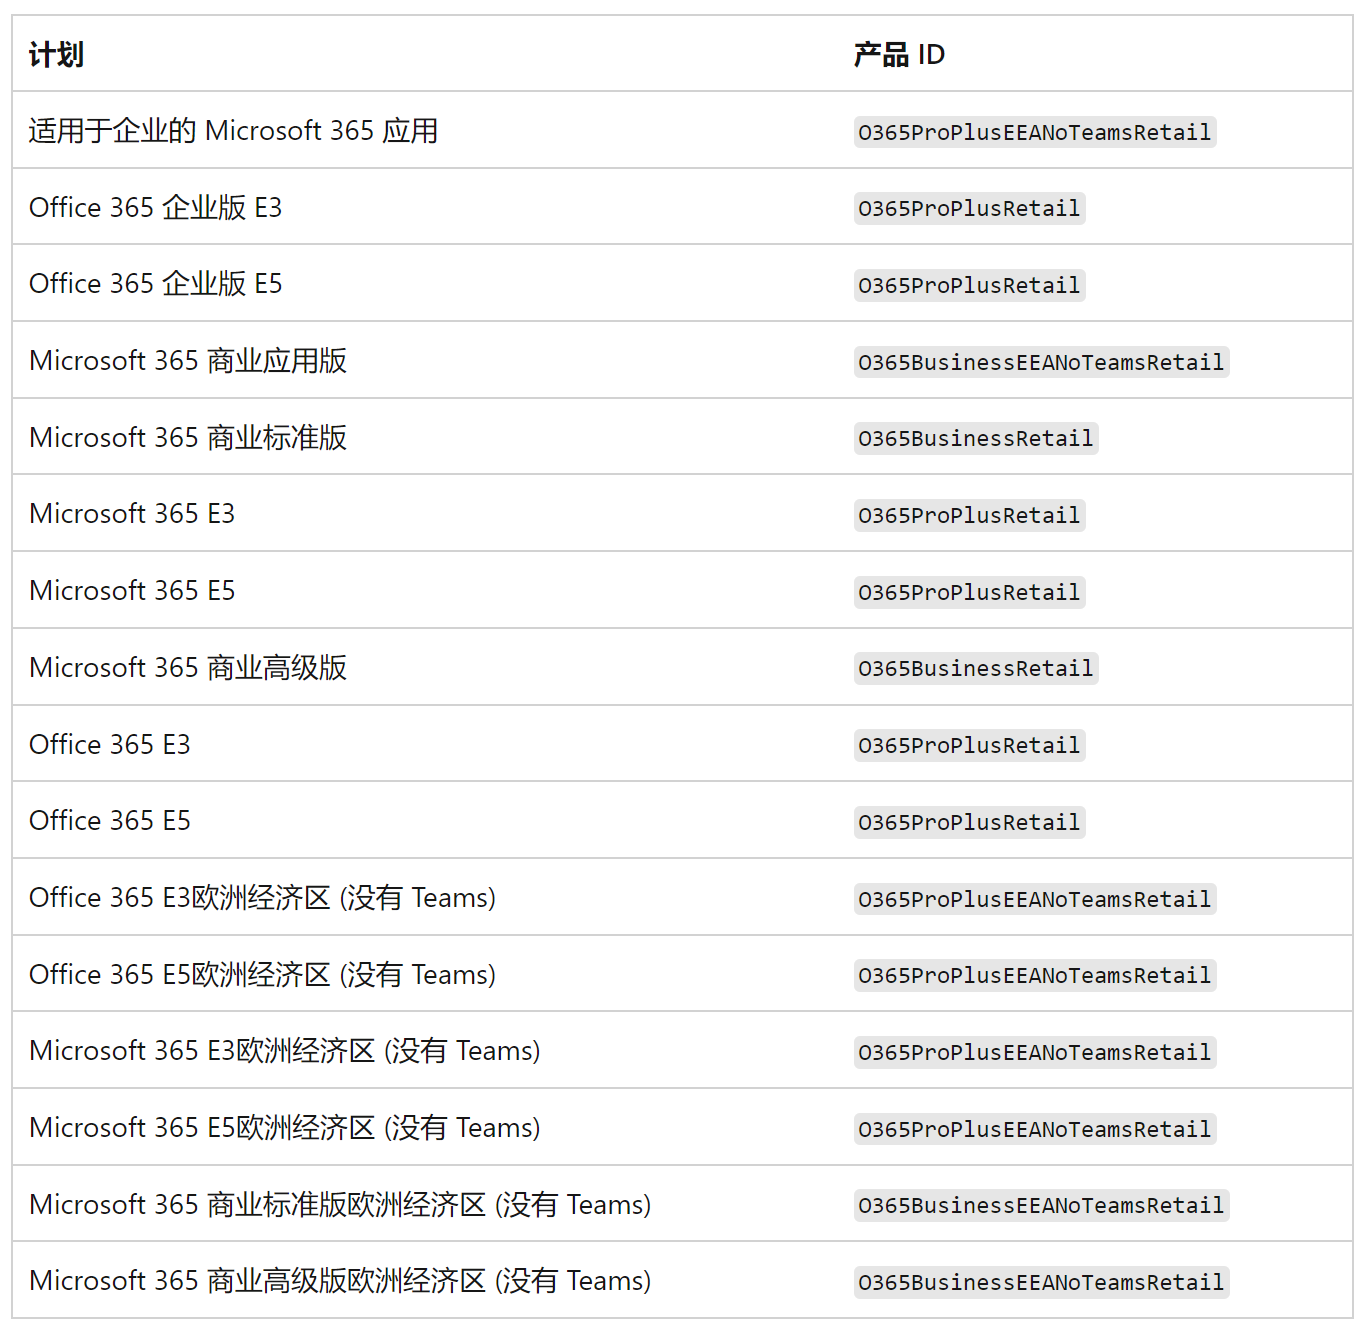Click product ID for Microsoft 365 E3欧洲经济区
The width and height of the screenshot is (1365, 1330).
tap(1035, 1052)
